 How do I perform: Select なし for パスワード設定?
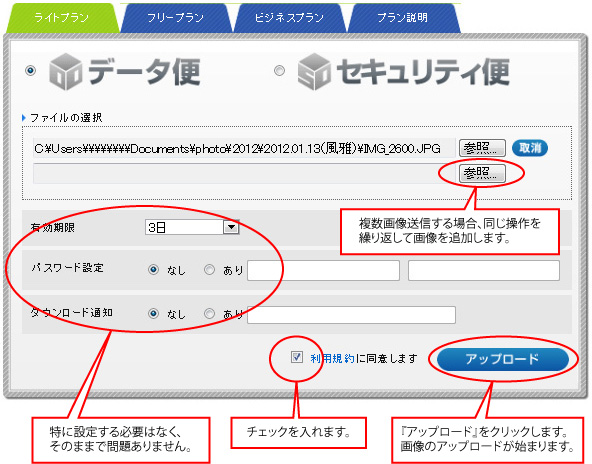[153, 270]
